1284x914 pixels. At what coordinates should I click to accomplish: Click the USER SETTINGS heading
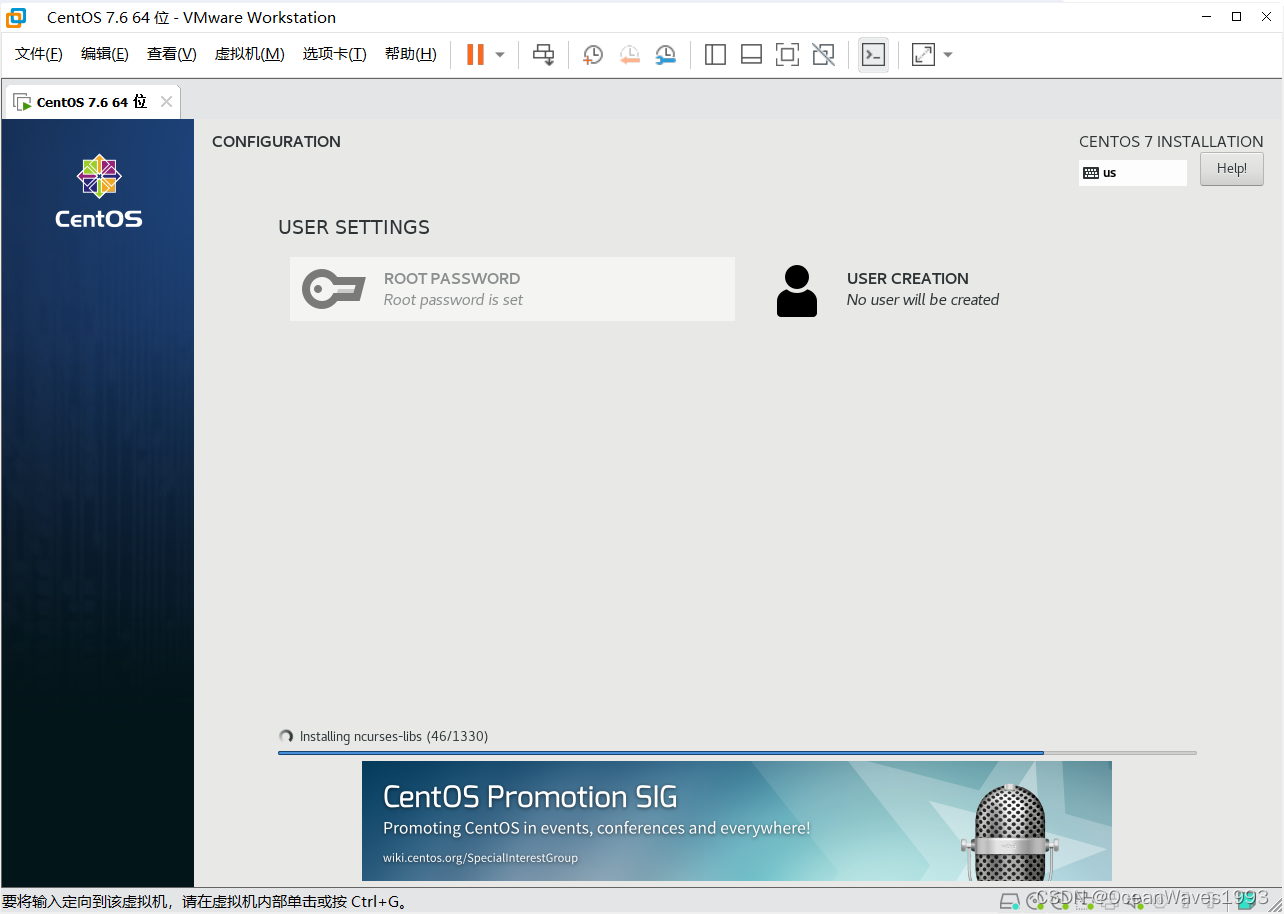[x=354, y=227]
